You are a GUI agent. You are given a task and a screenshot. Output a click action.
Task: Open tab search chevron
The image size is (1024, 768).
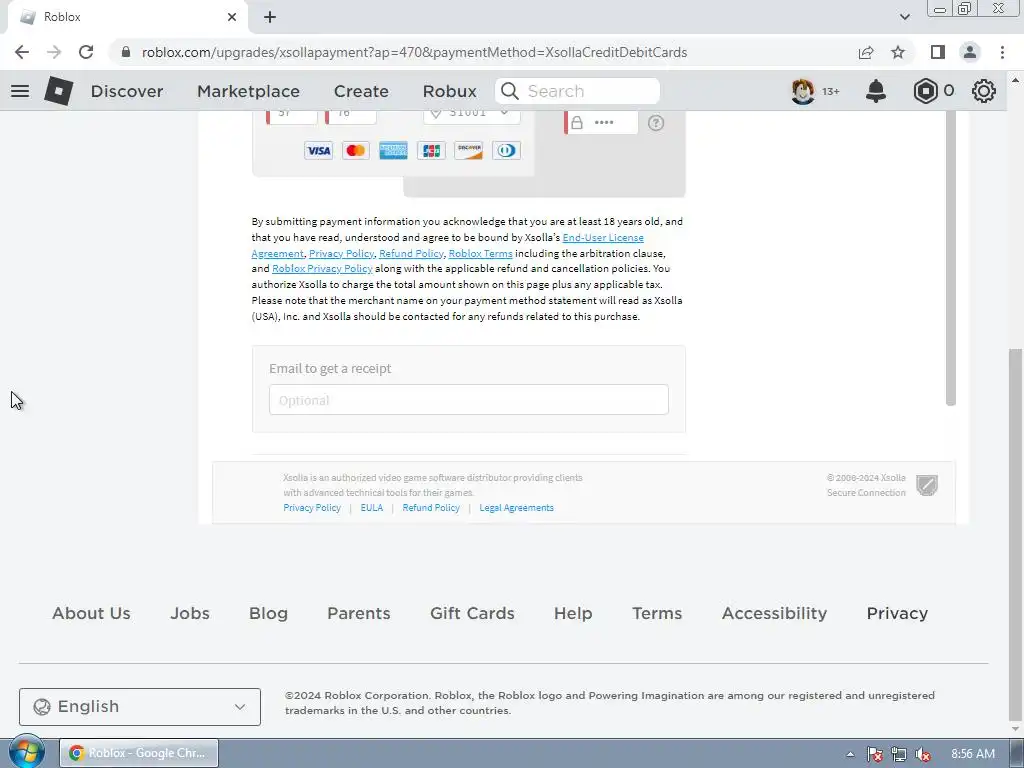pyautogui.click(x=904, y=17)
